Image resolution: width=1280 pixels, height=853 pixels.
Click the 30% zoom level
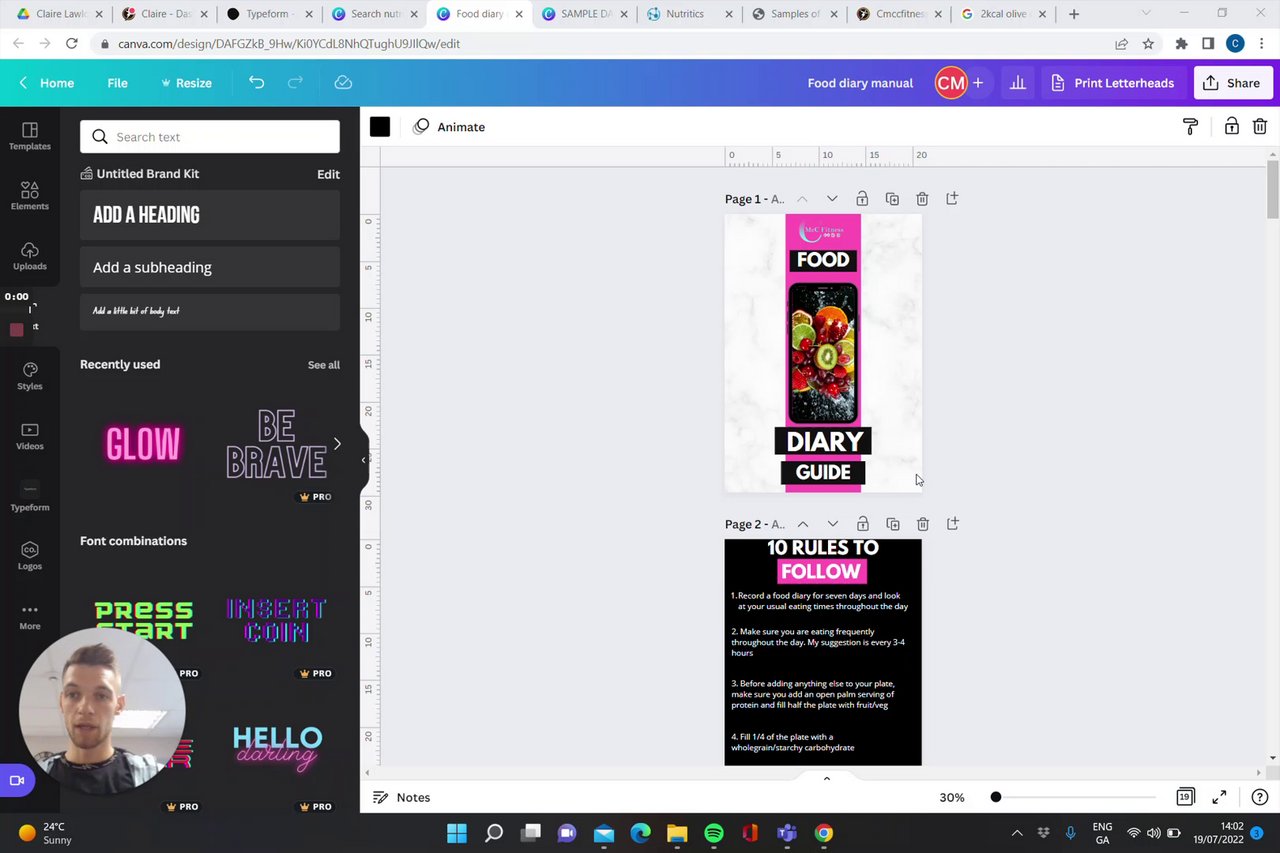952,797
